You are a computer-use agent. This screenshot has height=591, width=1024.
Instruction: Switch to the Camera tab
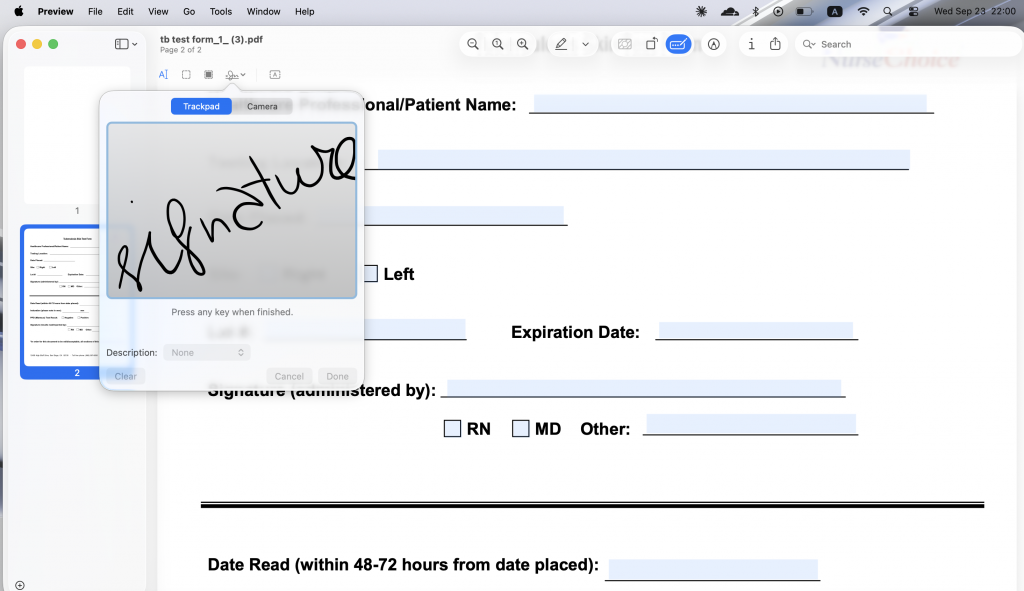click(262, 106)
